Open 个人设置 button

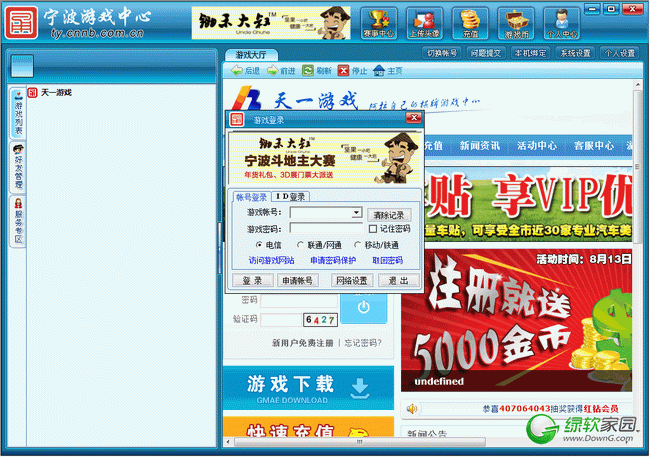point(619,53)
